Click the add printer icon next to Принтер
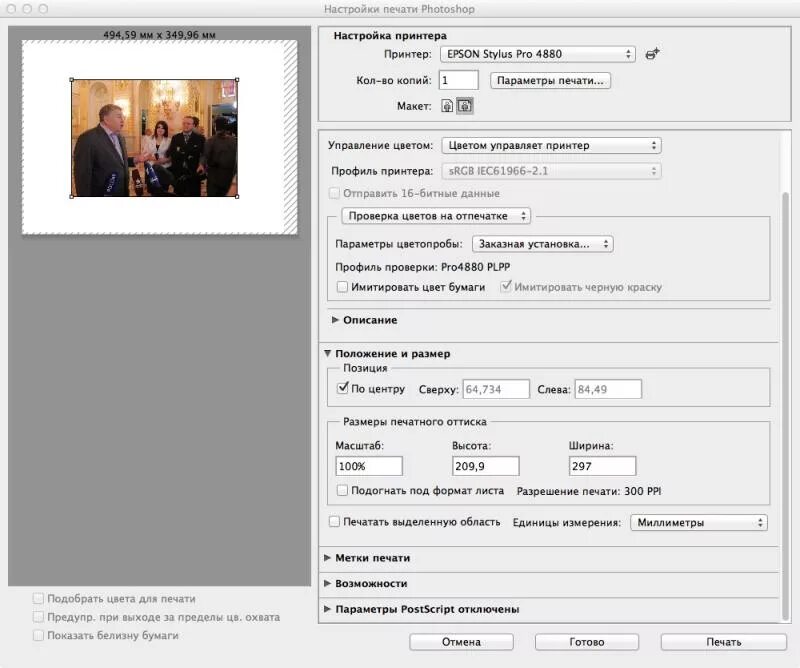The height and width of the screenshot is (668, 800). (652, 54)
